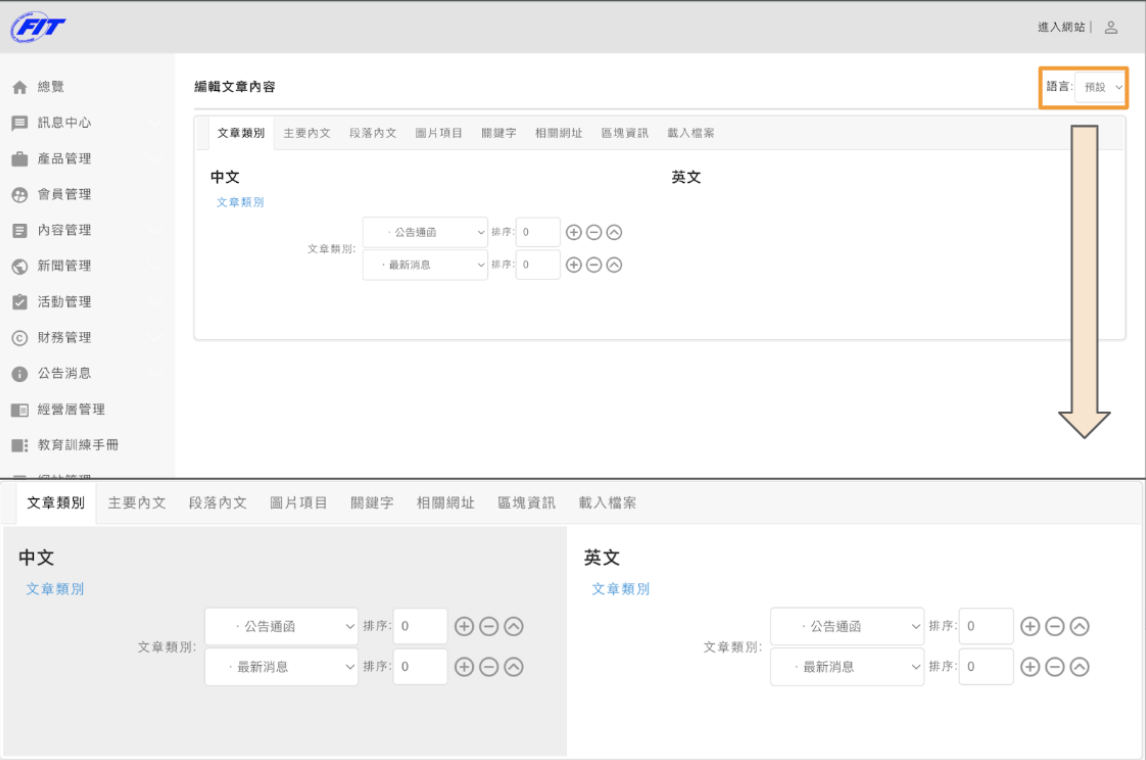The width and height of the screenshot is (1146, 760).
Task: Expand the 訊息中心 sidebar chevron
Action: pyautogui.click(x=155, y=123)
